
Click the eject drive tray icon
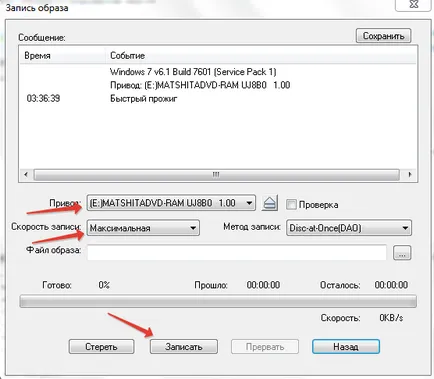269,203
